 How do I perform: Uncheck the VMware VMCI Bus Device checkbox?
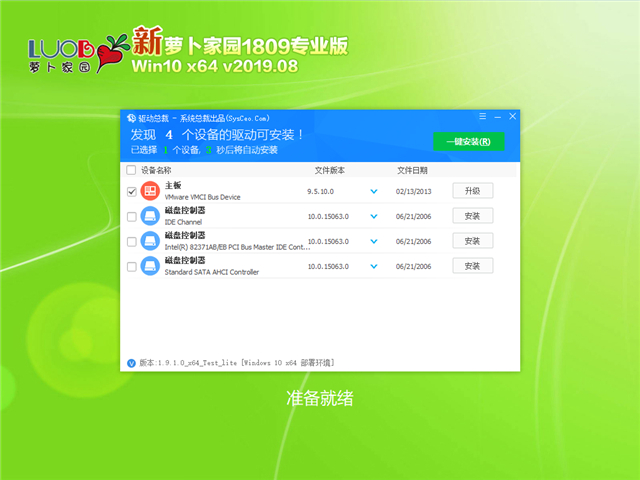132,190
